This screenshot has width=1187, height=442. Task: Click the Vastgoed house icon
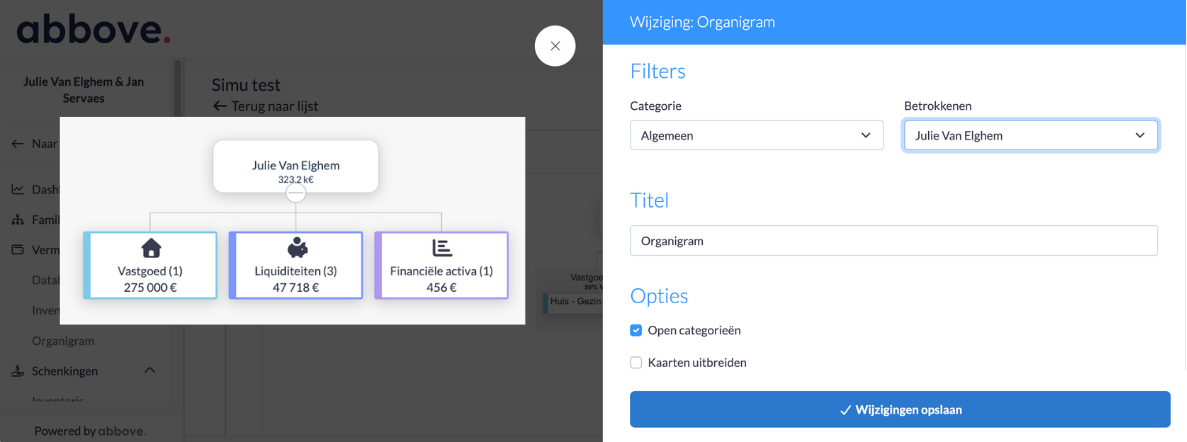tap(151, 248)
